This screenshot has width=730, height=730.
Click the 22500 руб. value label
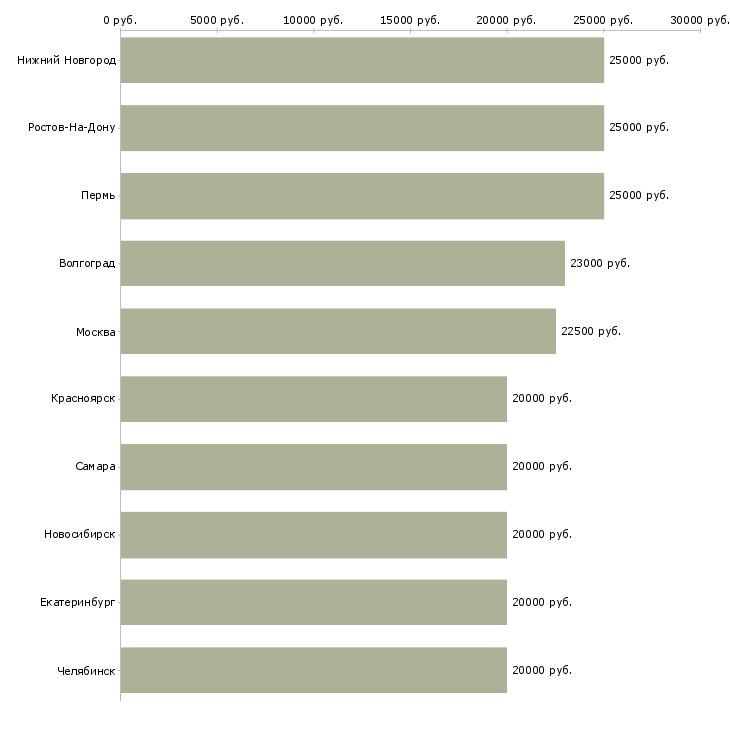[591, 331]
